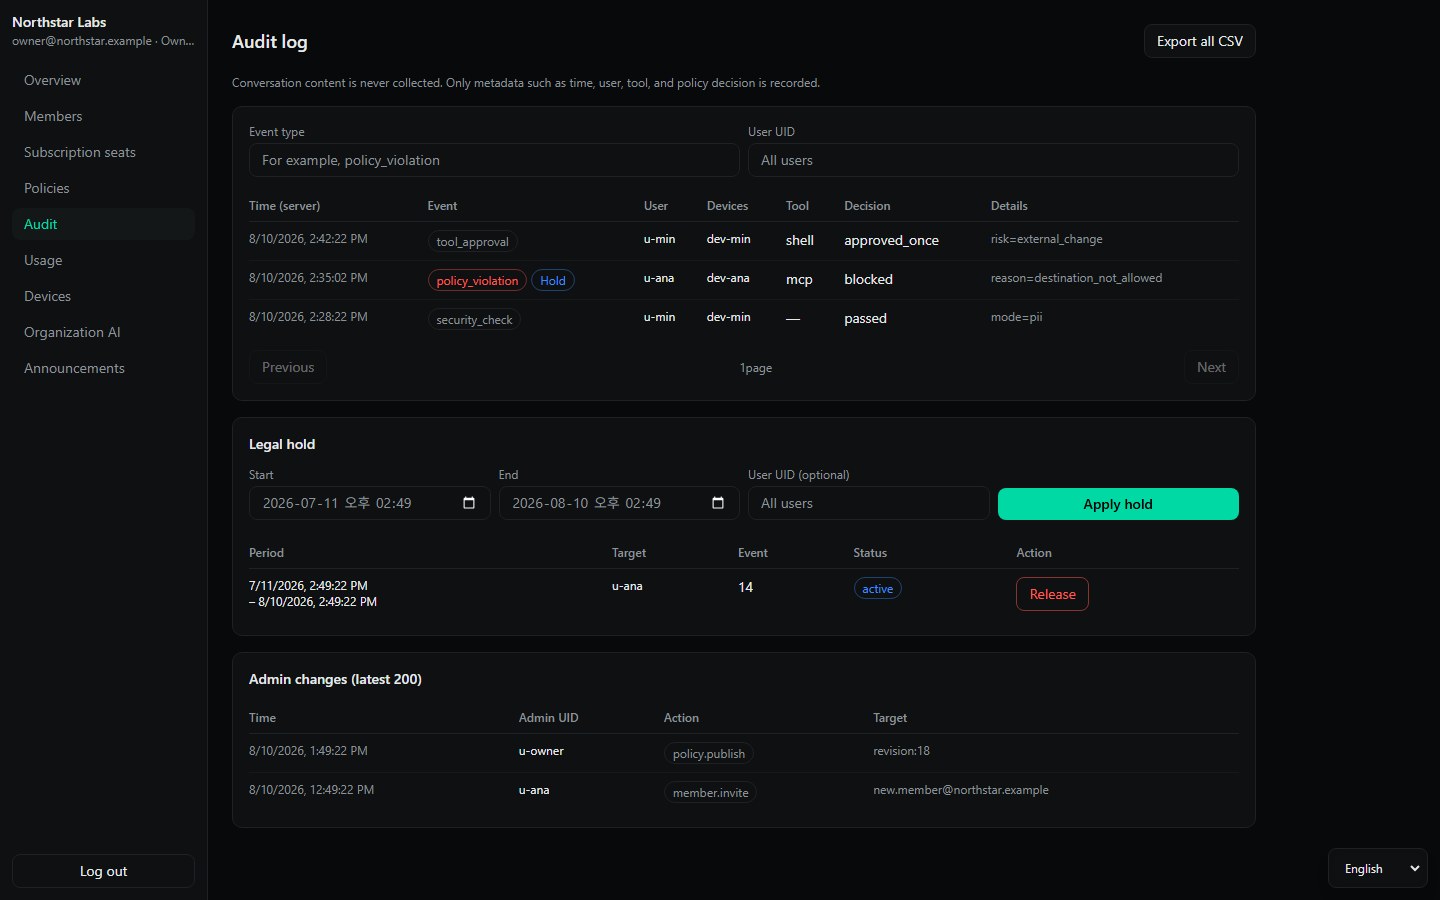Click mcp tool cell
Image resolution: width=1440 pixels, height=900 pixels.
point(799,279)
